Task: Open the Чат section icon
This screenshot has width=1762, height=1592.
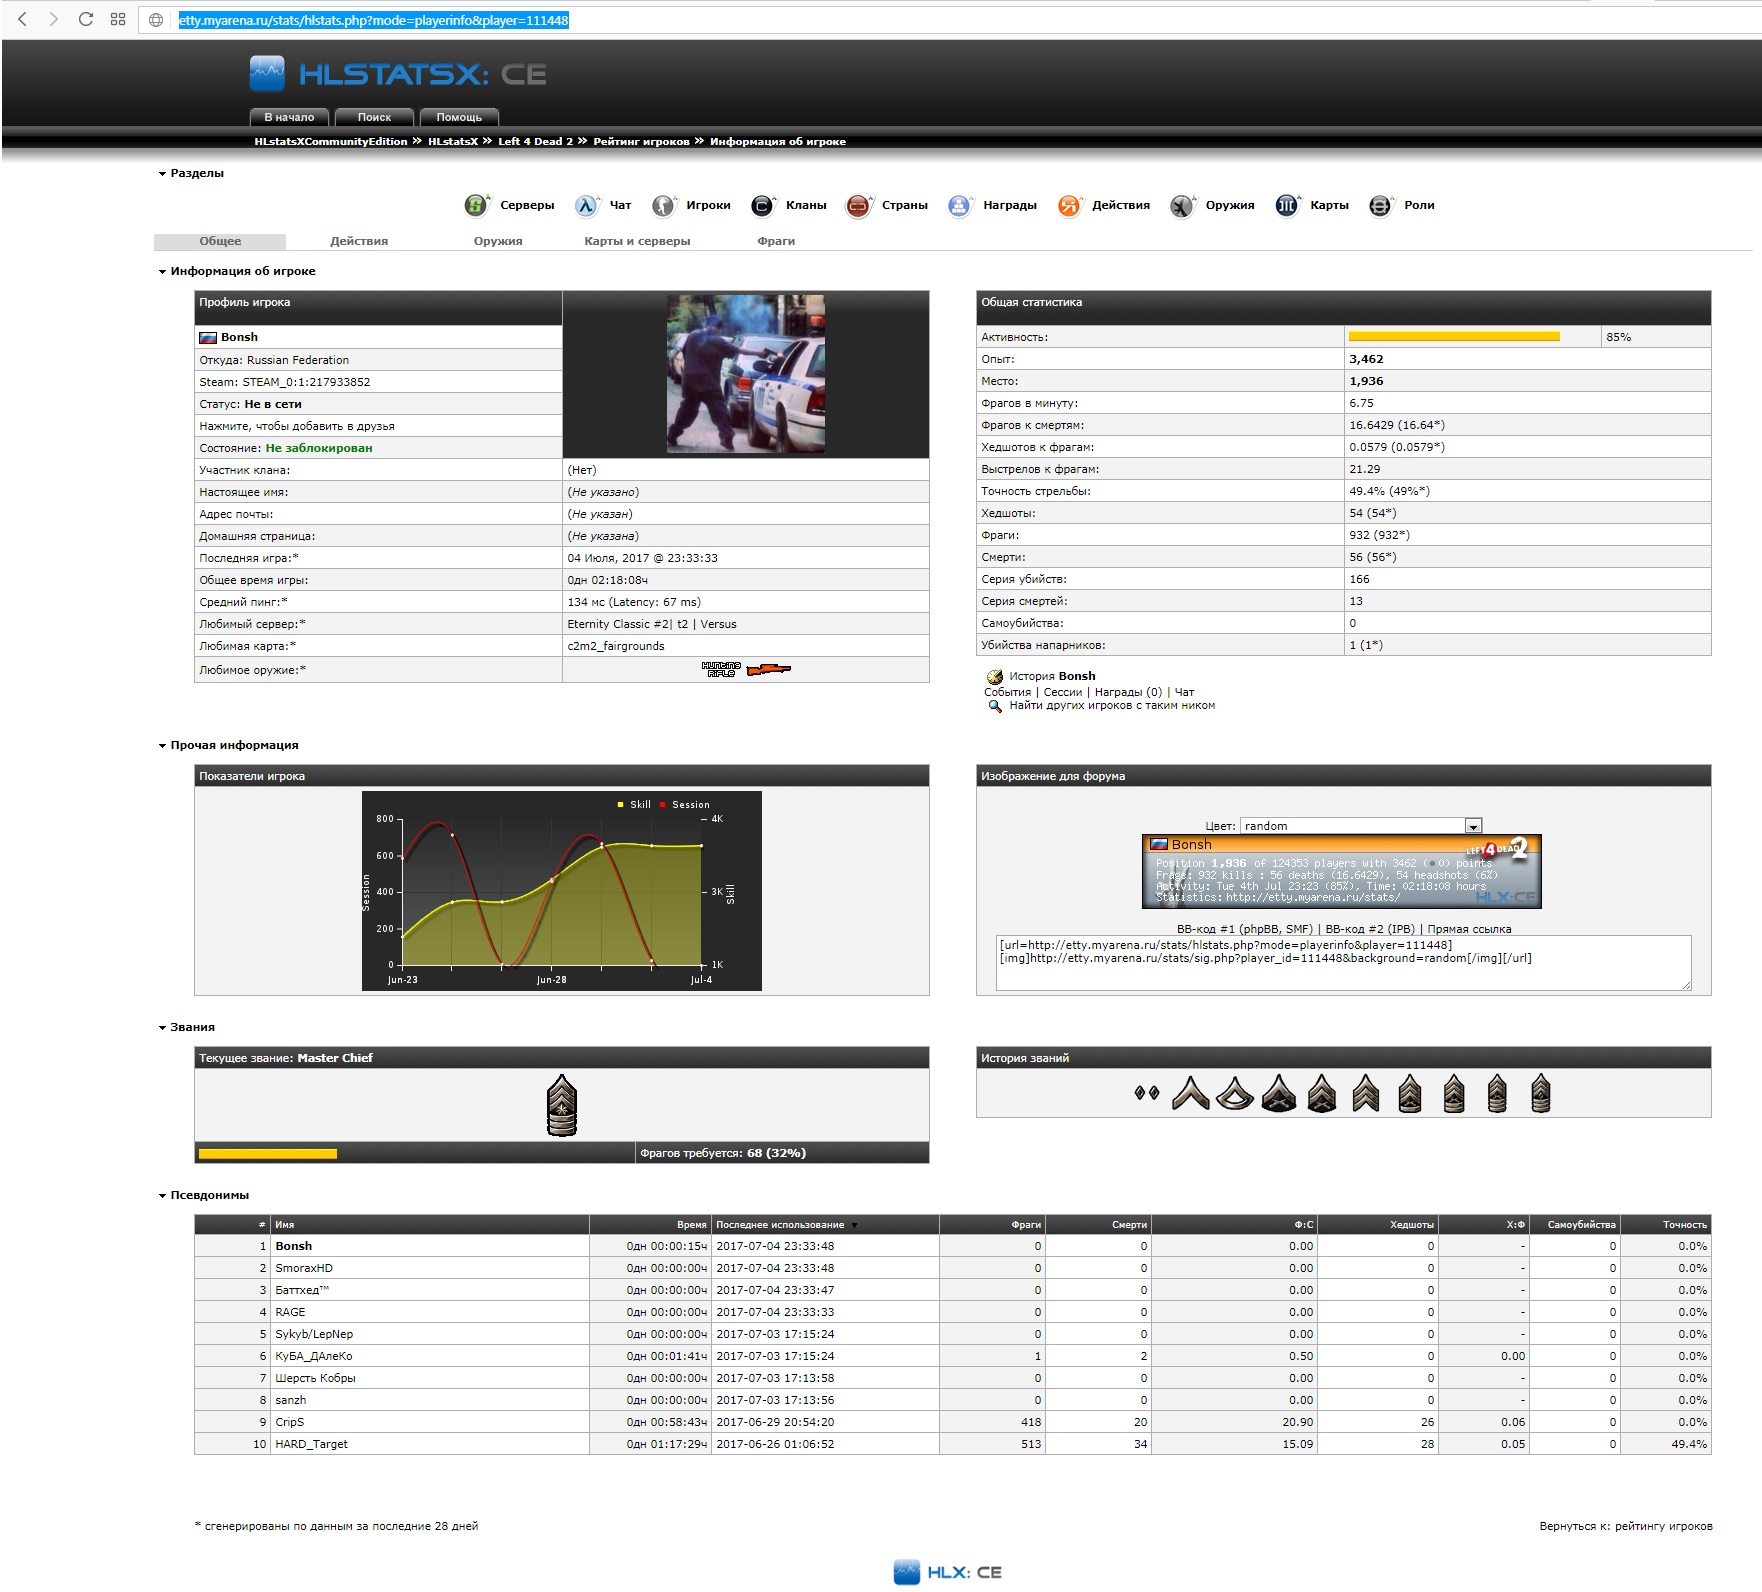Action: coord(586,206)
